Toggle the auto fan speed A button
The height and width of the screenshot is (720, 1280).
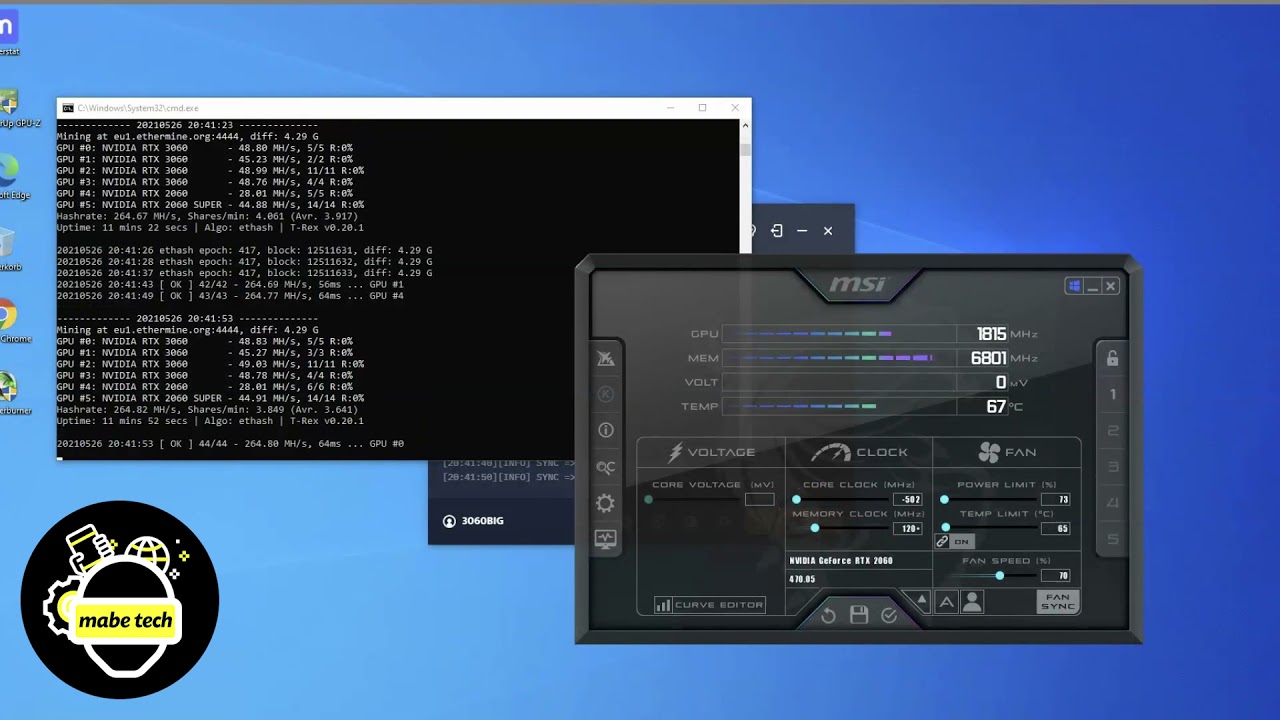(x=946, y=602)
